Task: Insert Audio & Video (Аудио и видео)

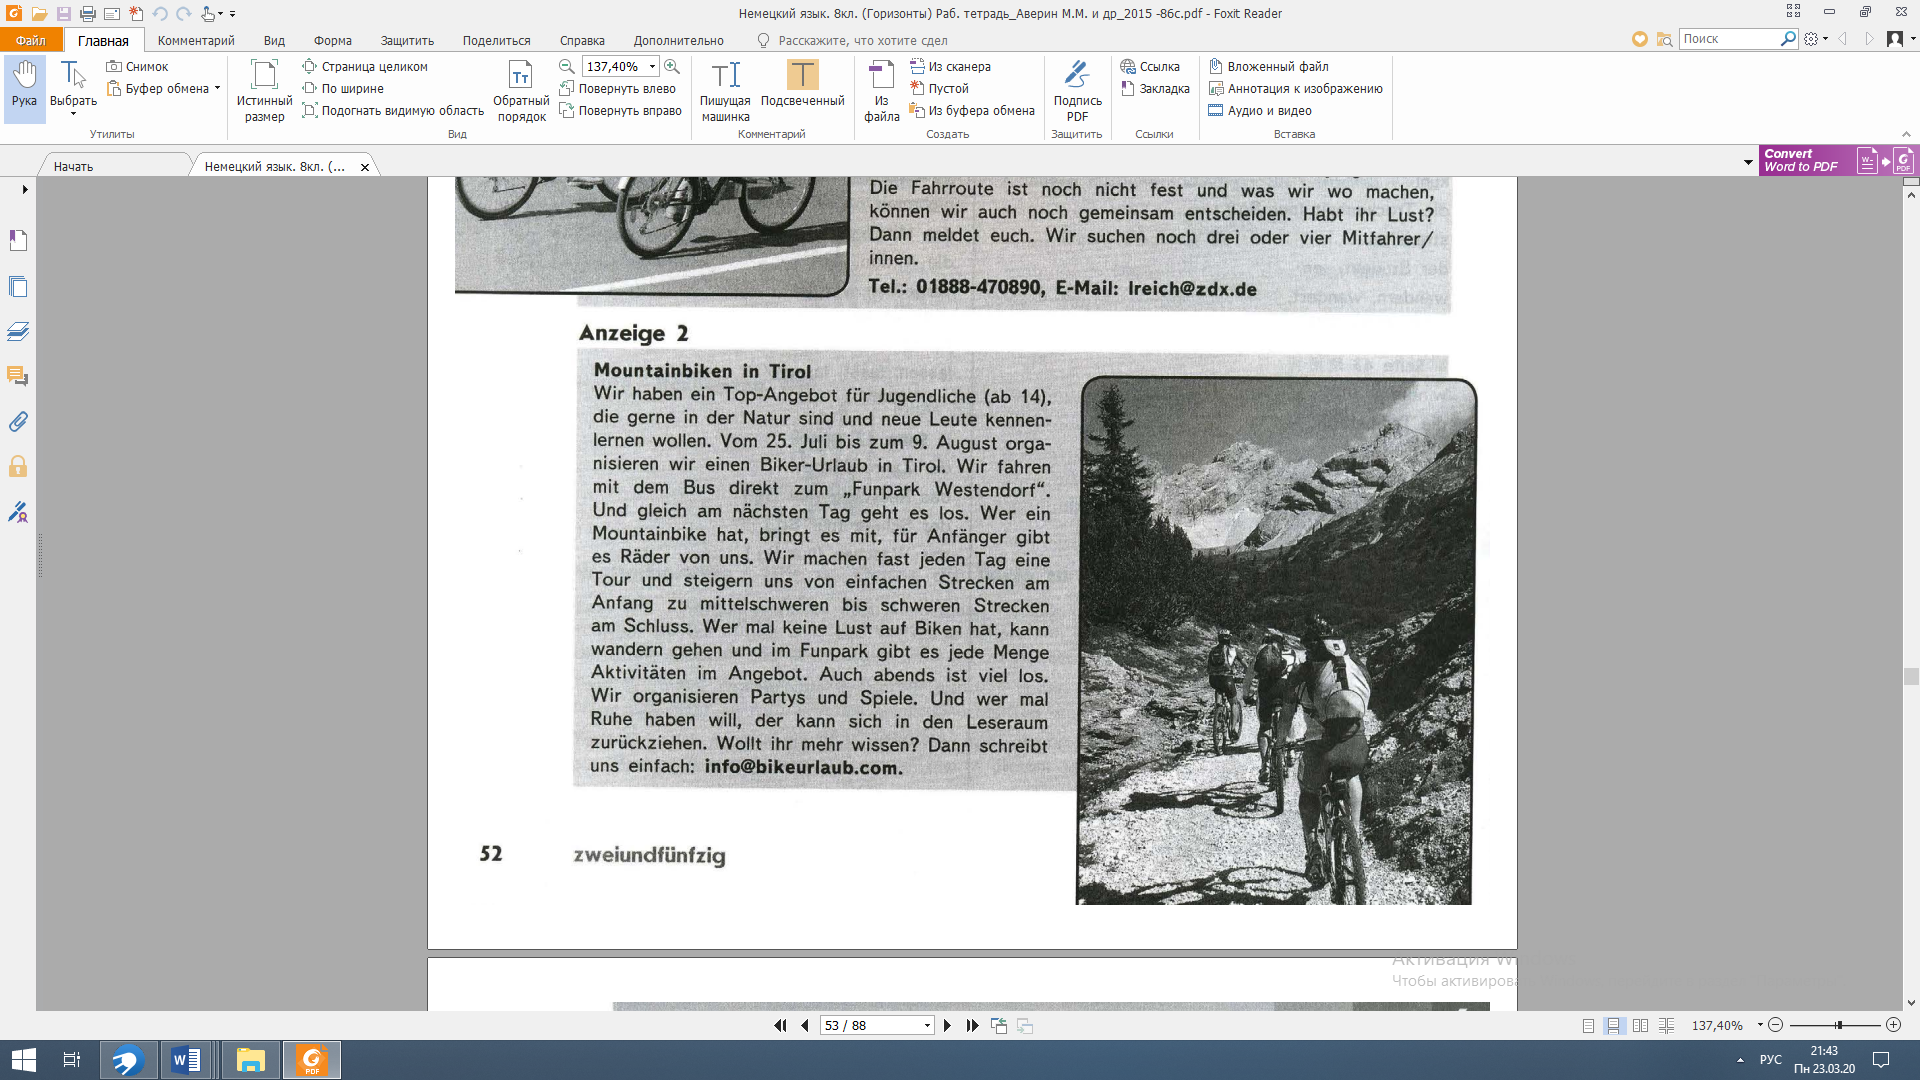Action: [x=1260, y=110]
